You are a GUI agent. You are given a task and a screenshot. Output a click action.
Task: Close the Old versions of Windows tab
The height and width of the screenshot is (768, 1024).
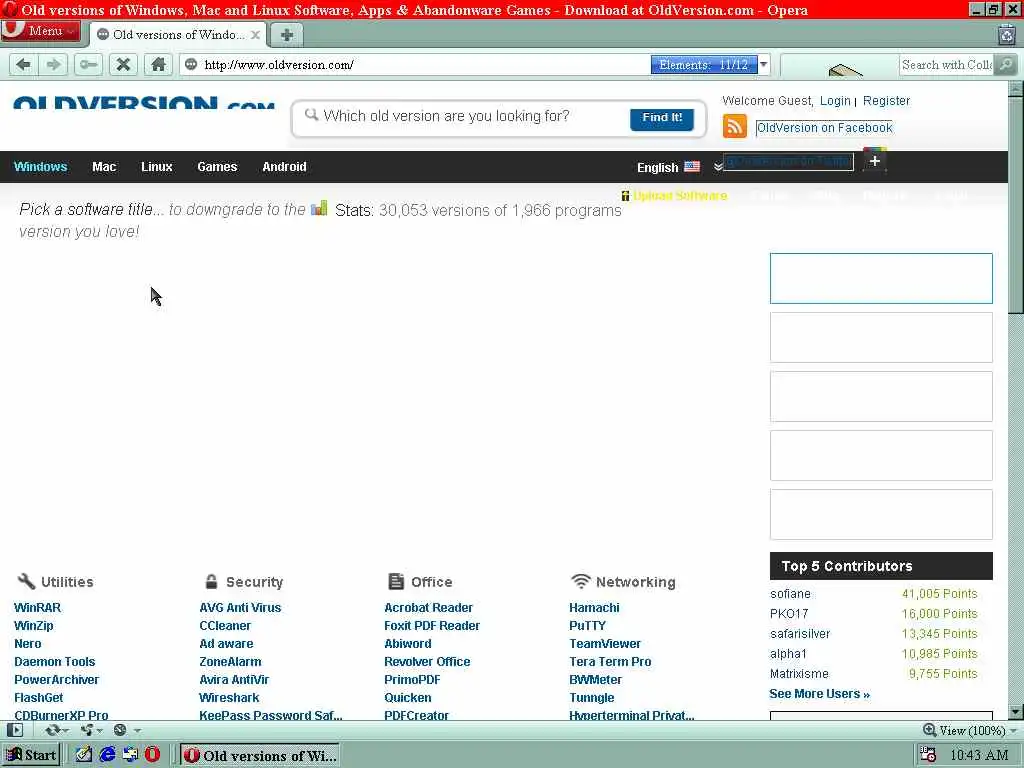point(255,35)
